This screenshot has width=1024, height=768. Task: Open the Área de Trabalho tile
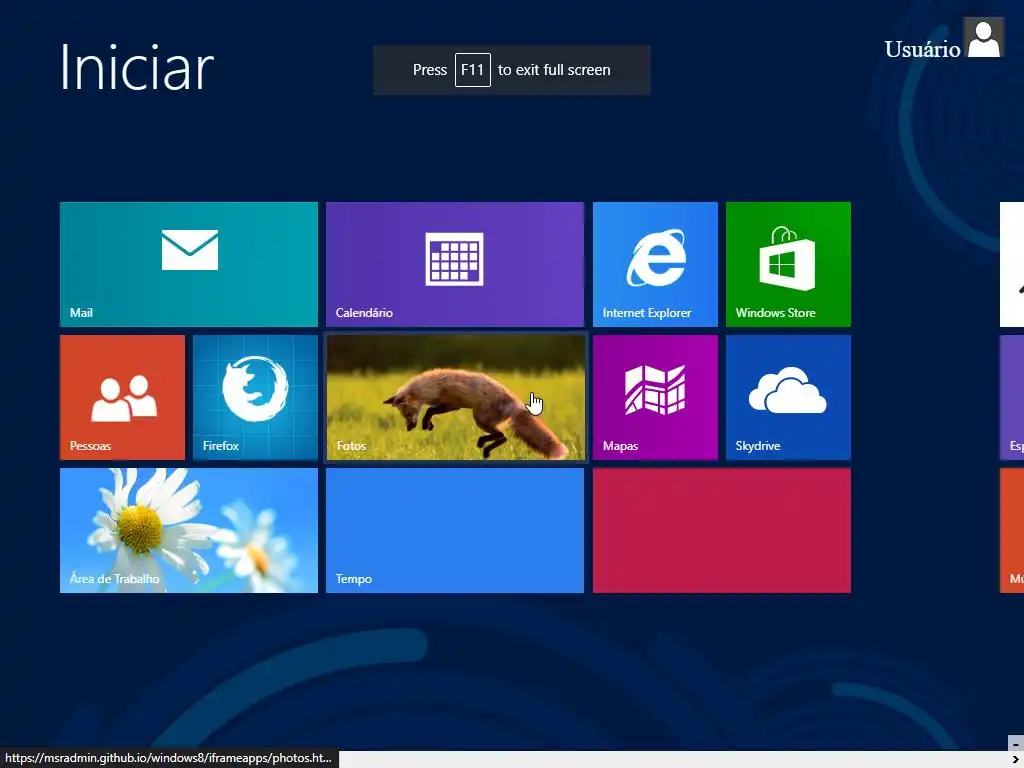point(189,530)
